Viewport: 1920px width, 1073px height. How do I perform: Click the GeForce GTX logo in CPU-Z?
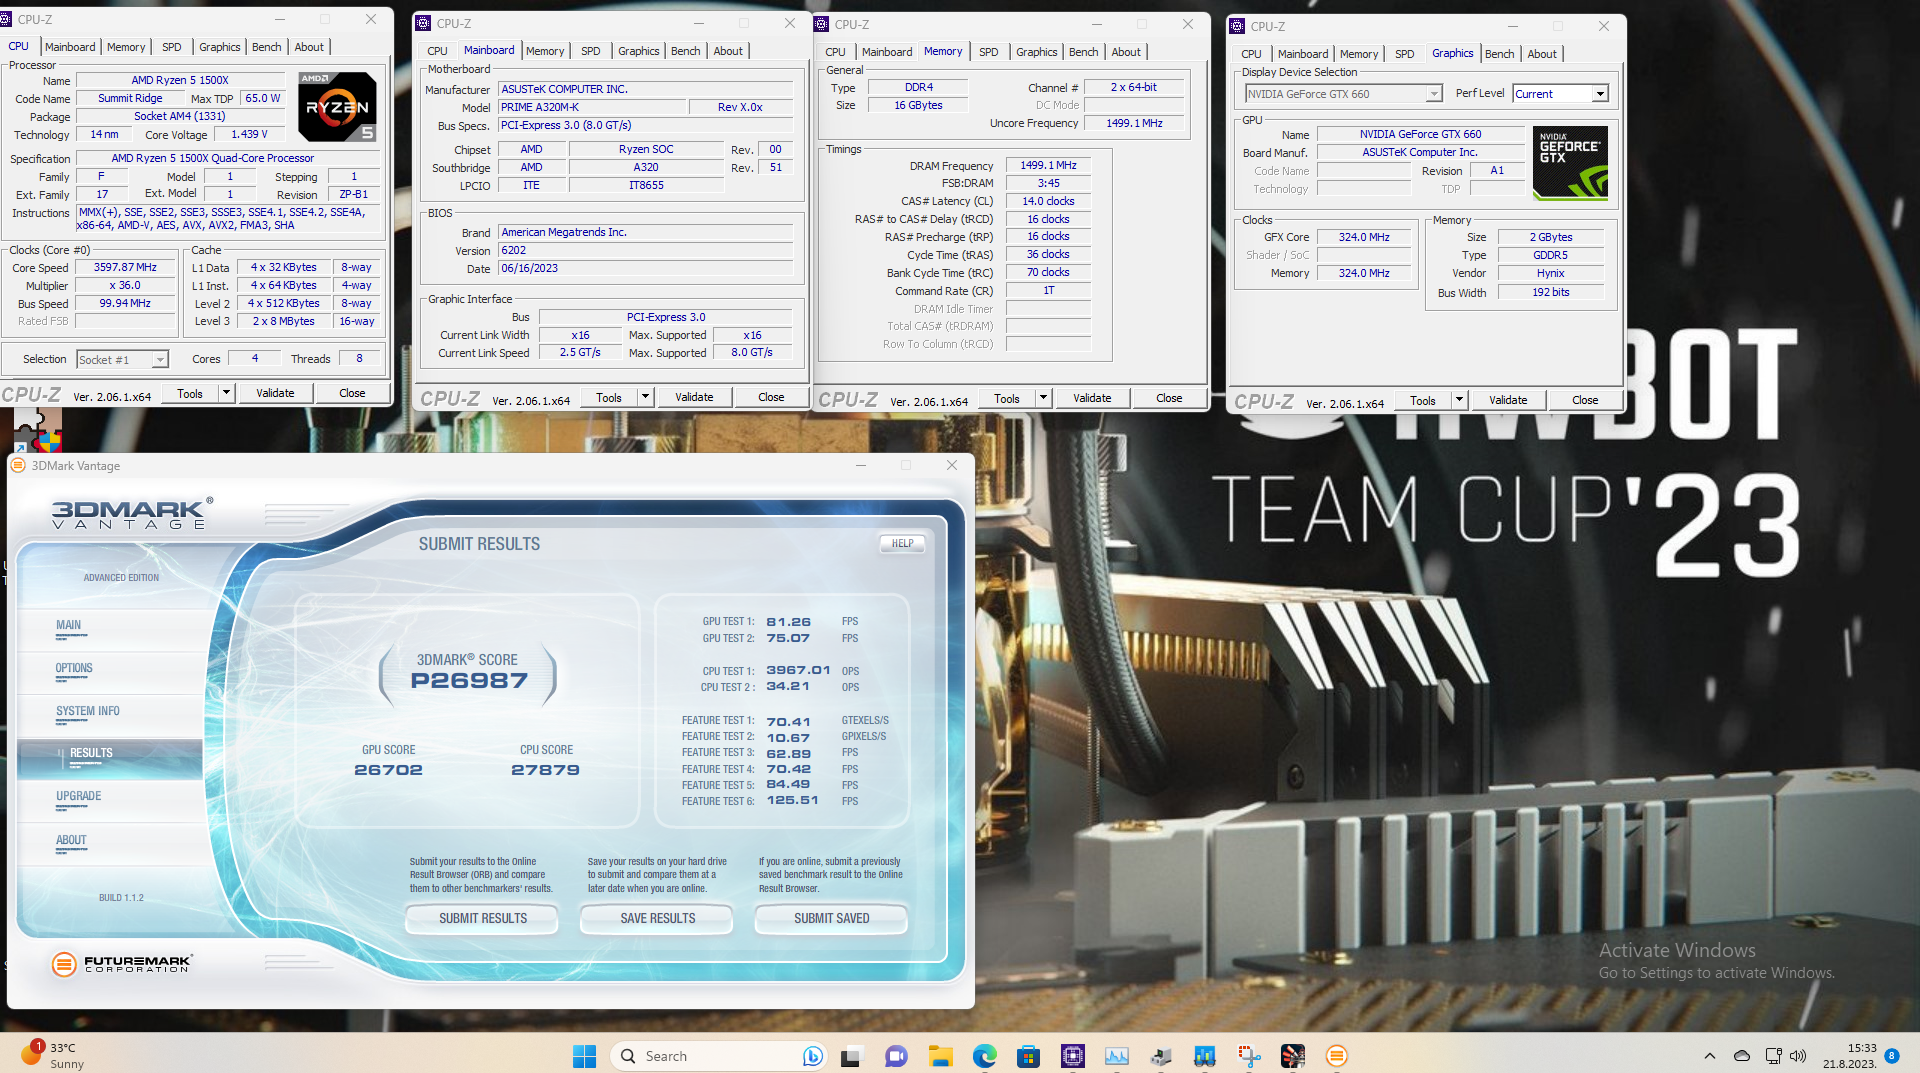(x=1571, y=163)
